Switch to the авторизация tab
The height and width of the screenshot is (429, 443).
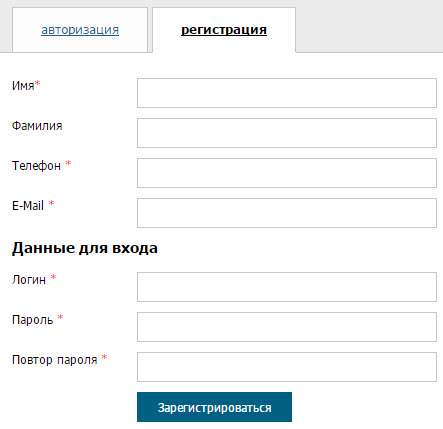[80, 30]
